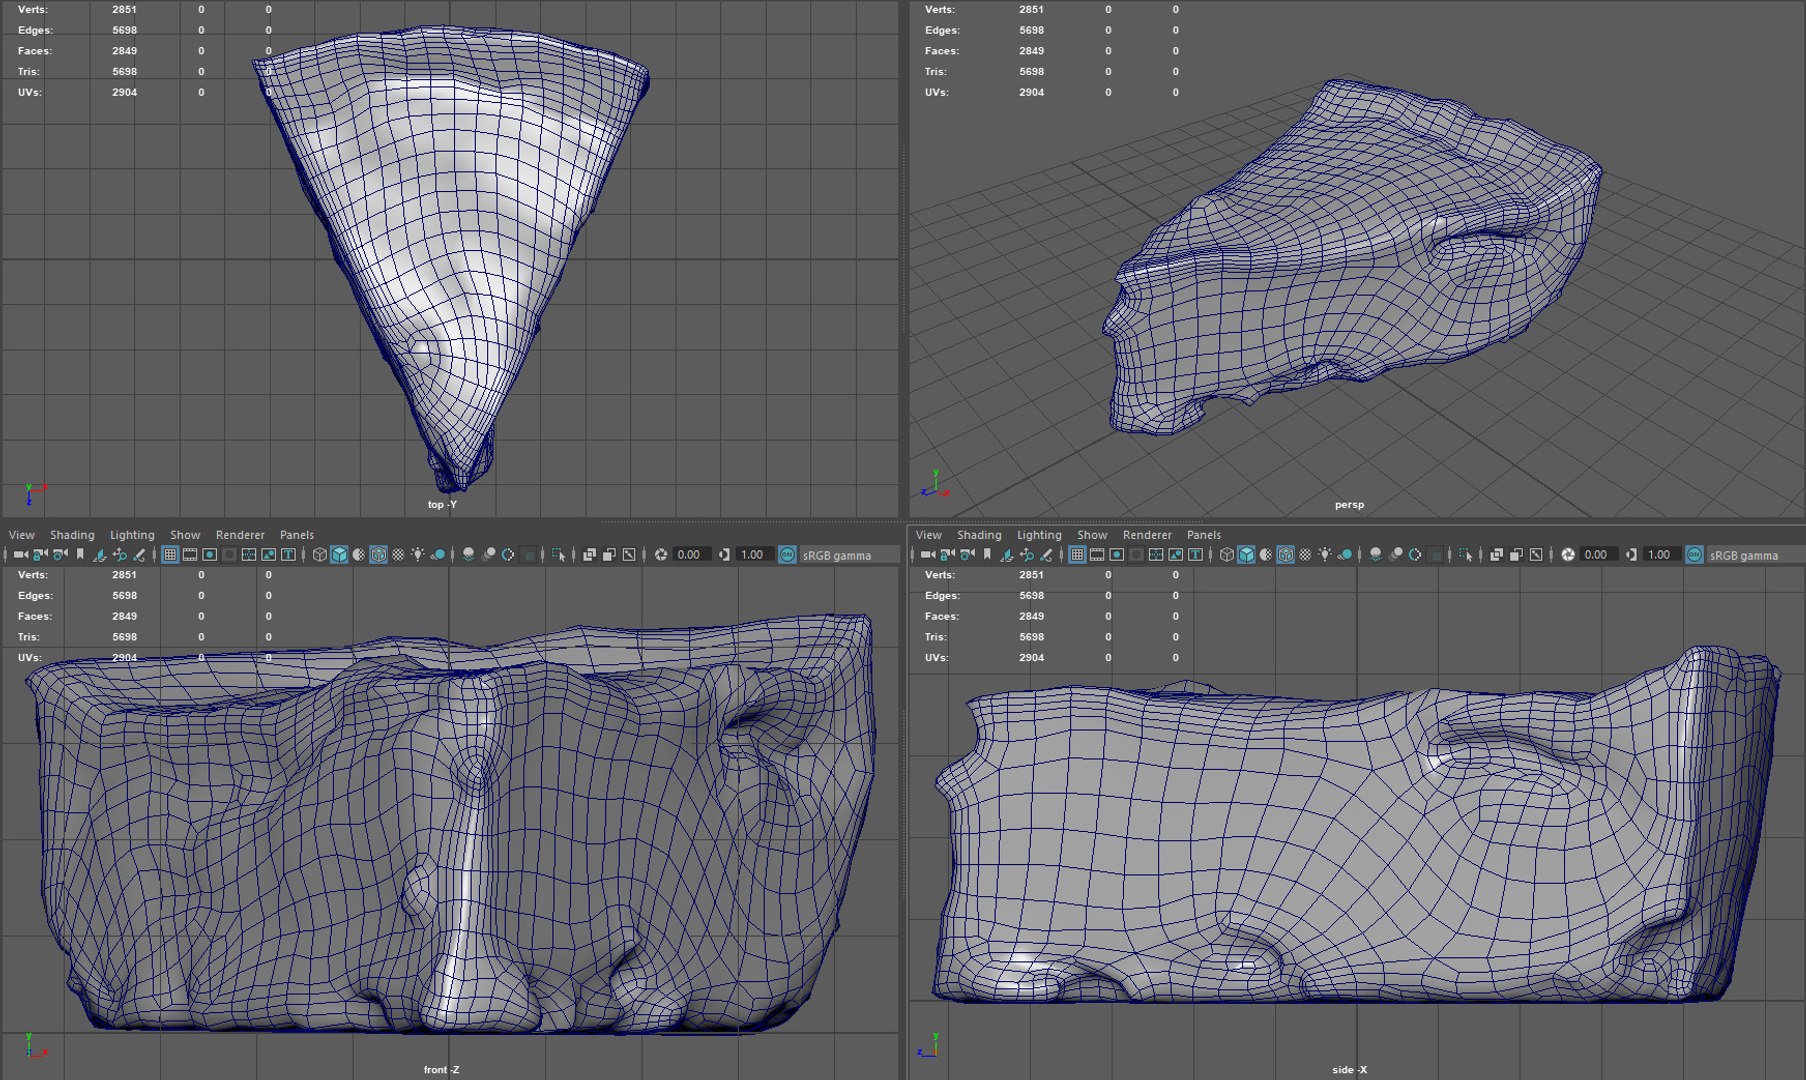Image resolution: width=1806 pixels, height=1080 pixels.
Task: Click 'side -X' camera label in side viewport
Action: coord(1349,1070)
